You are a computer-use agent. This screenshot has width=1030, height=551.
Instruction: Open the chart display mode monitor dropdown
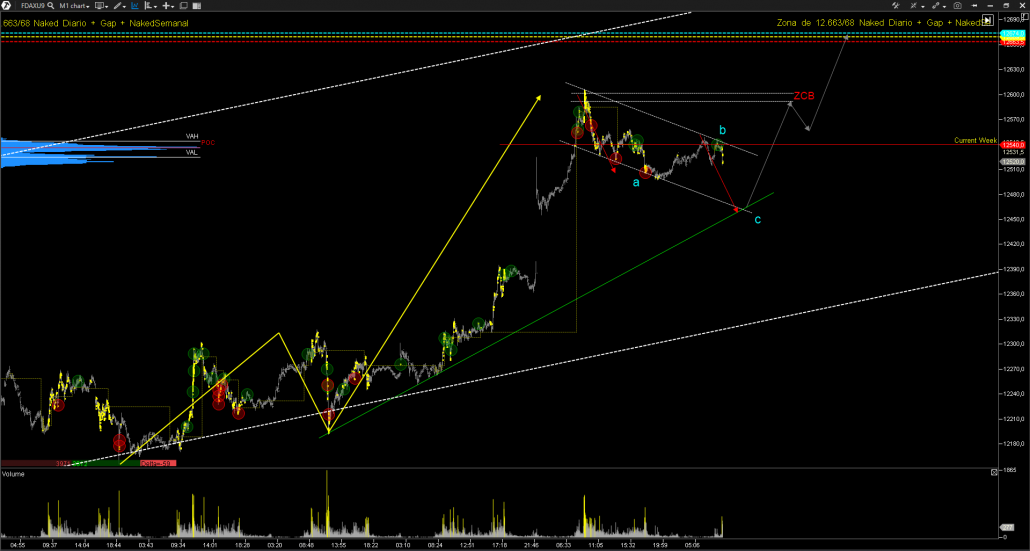tap(101, 5)
